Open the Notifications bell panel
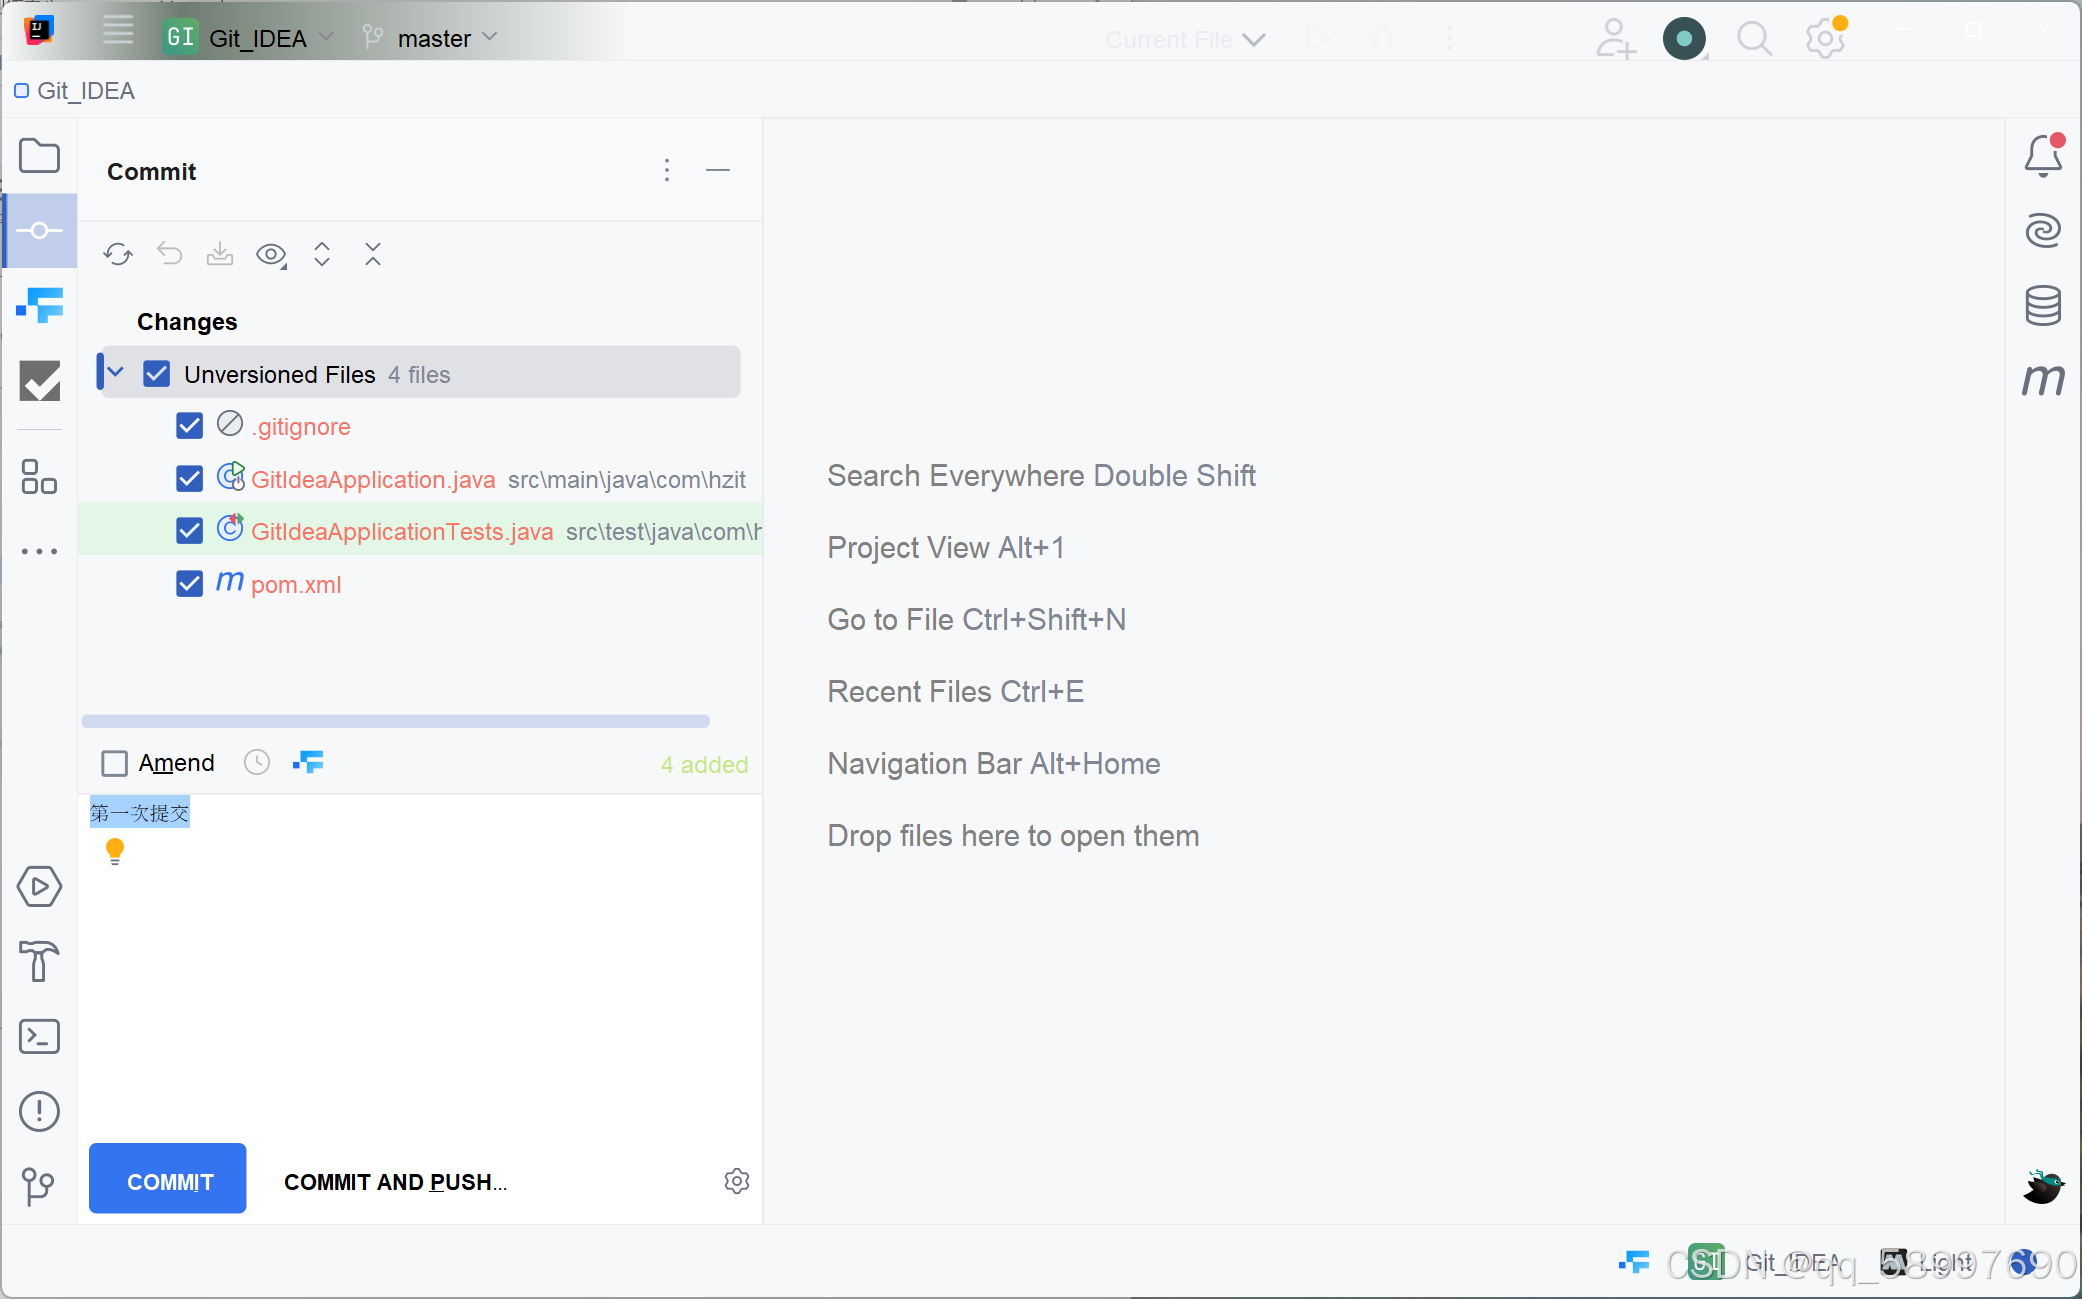This screenshot has width=2082, height=1299. [x=2043, y=157]
